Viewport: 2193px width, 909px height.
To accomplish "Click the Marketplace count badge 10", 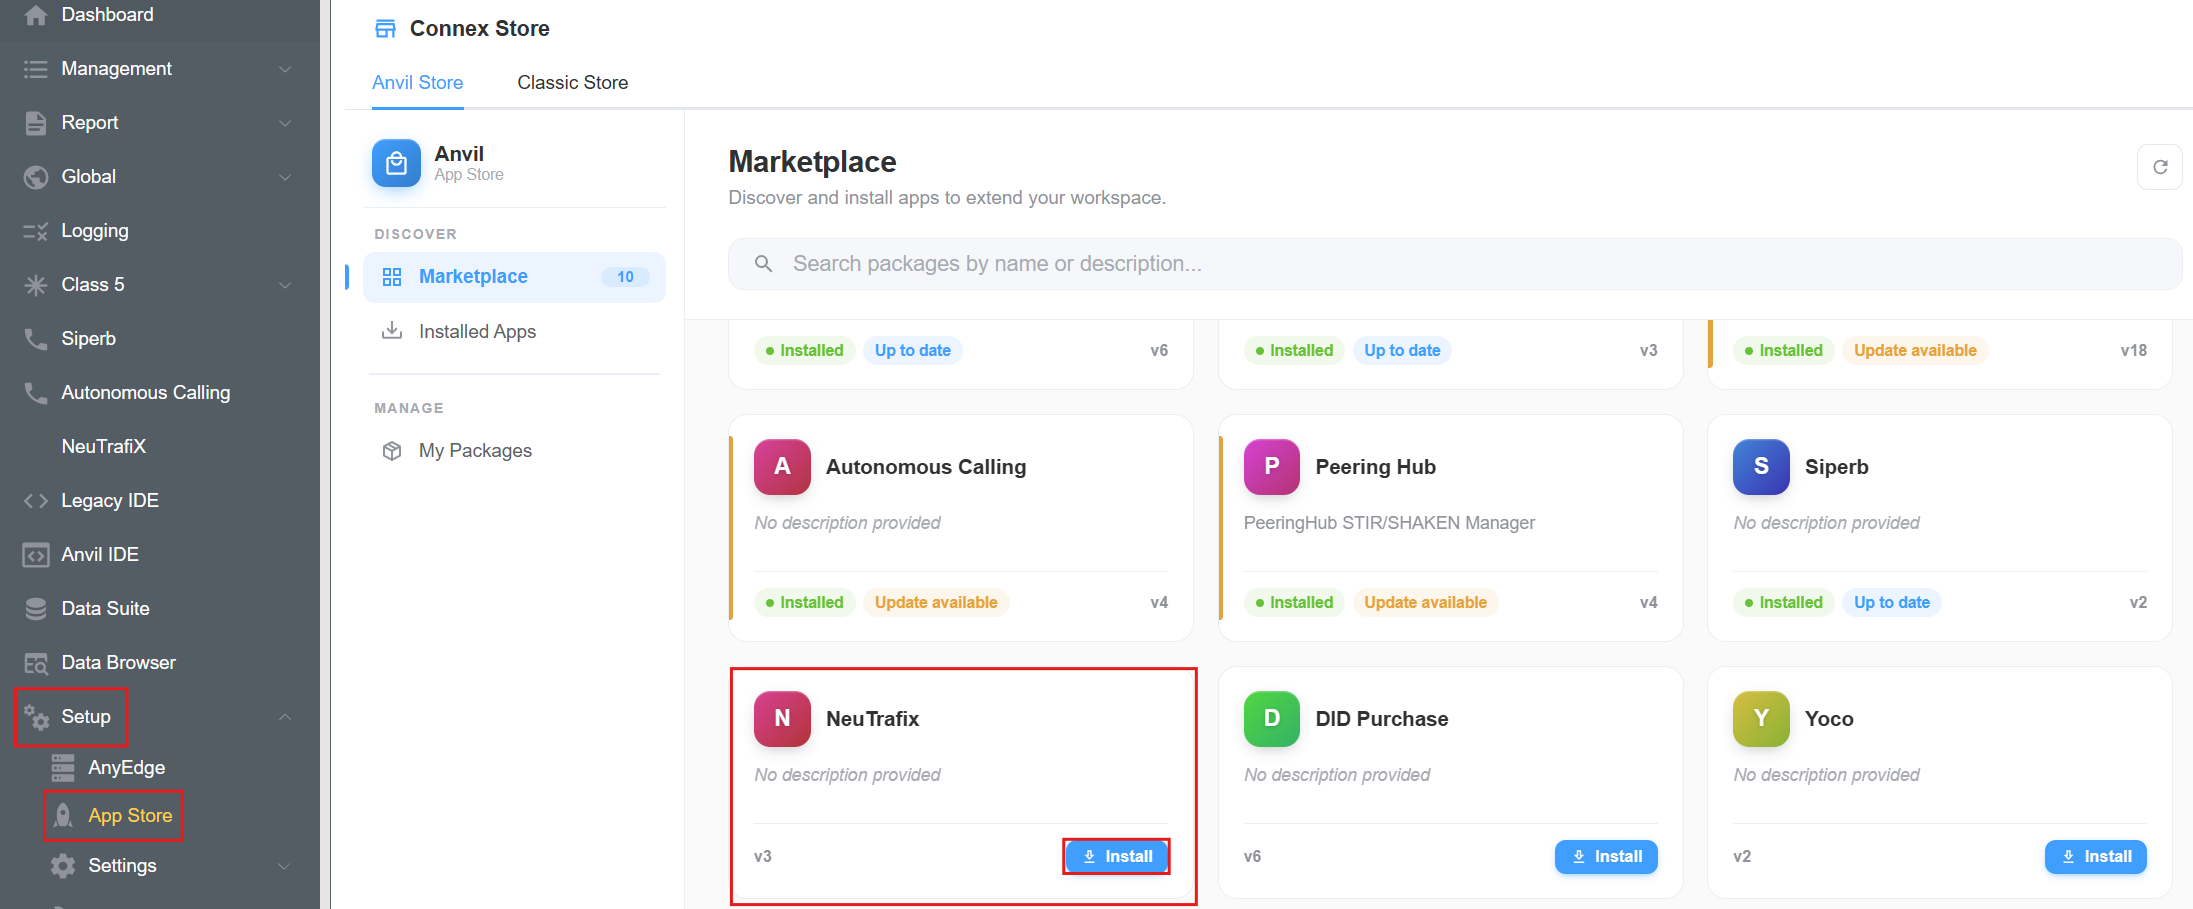I will point(625,277).
